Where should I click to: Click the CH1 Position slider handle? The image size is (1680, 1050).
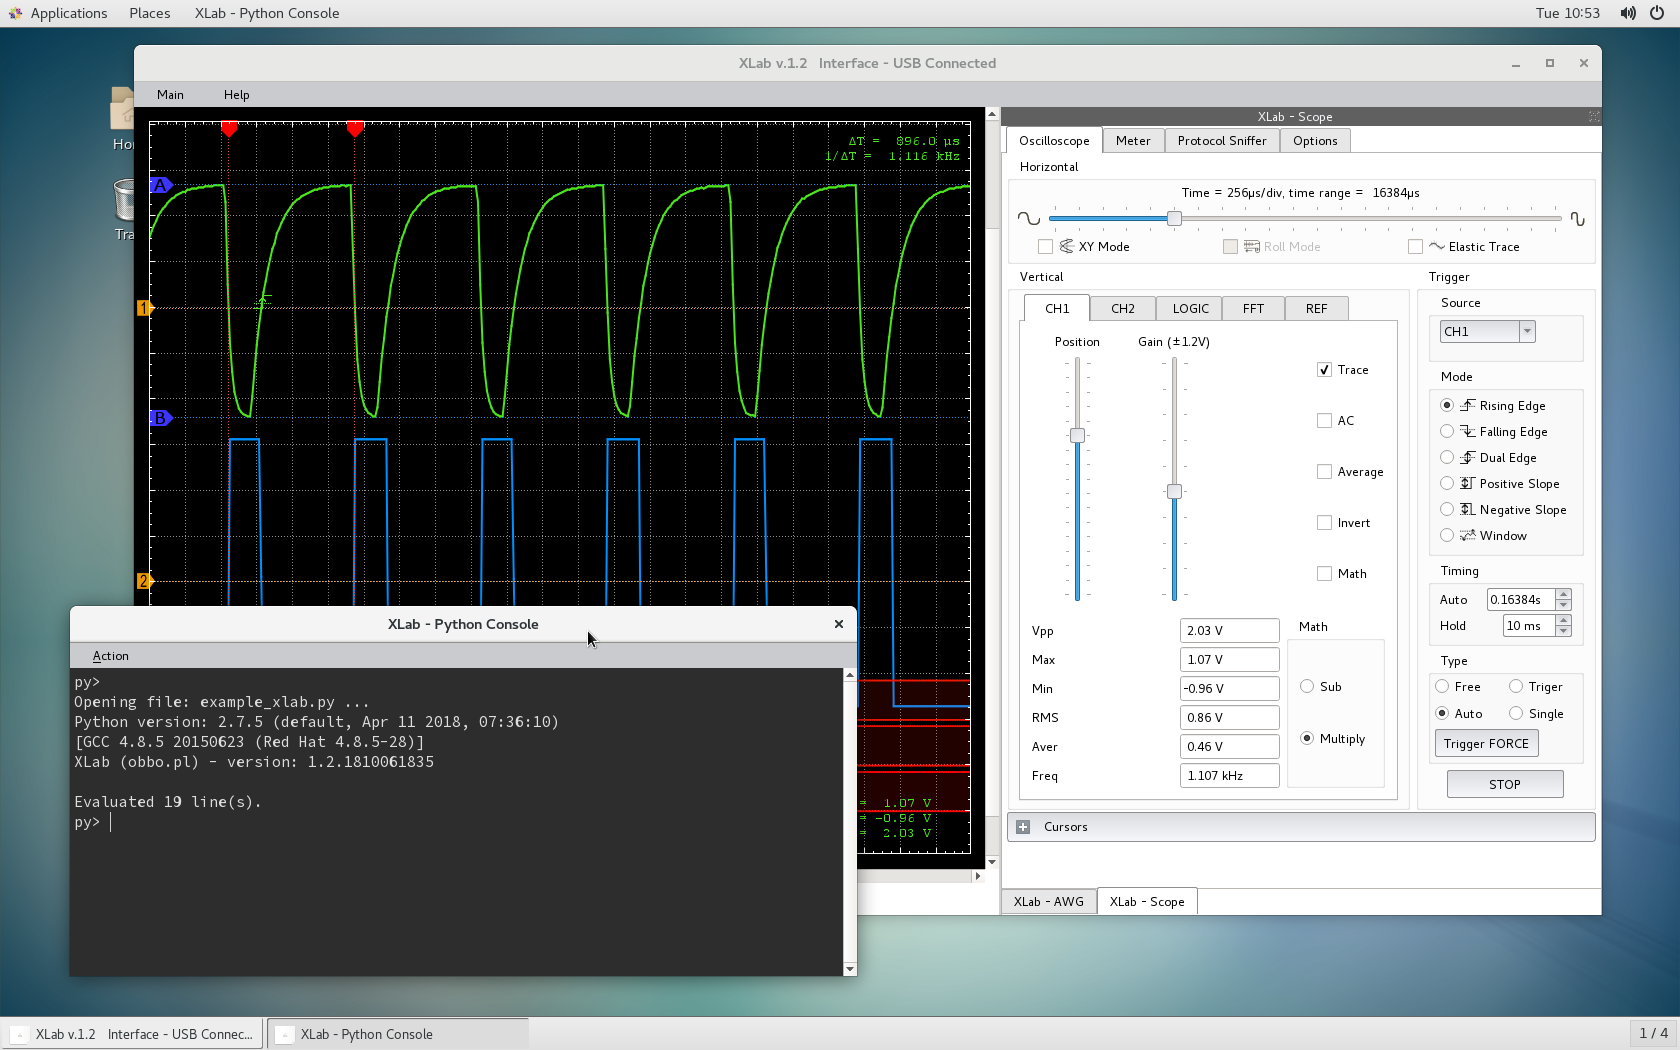[x=1077, y=435]
